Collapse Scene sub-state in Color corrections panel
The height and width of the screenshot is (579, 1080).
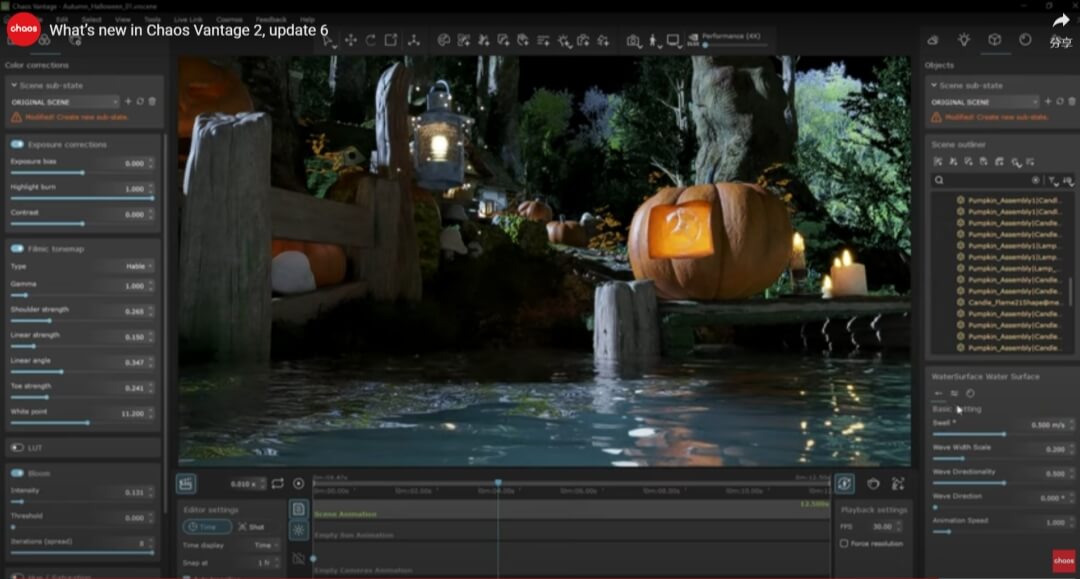pyautogui.click(x=14, y=85)
